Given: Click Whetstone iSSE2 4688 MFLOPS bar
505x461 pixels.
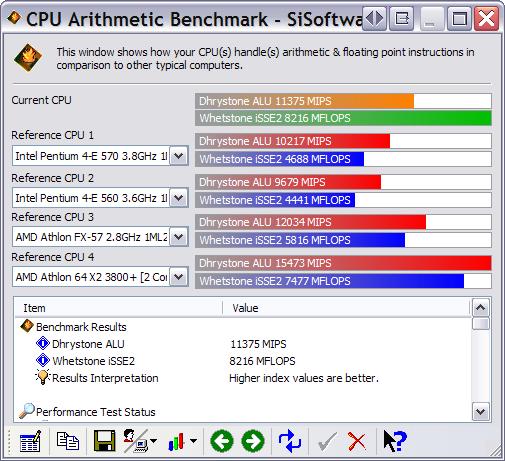Looking at the screenshot, I should [x=343, y=159].
